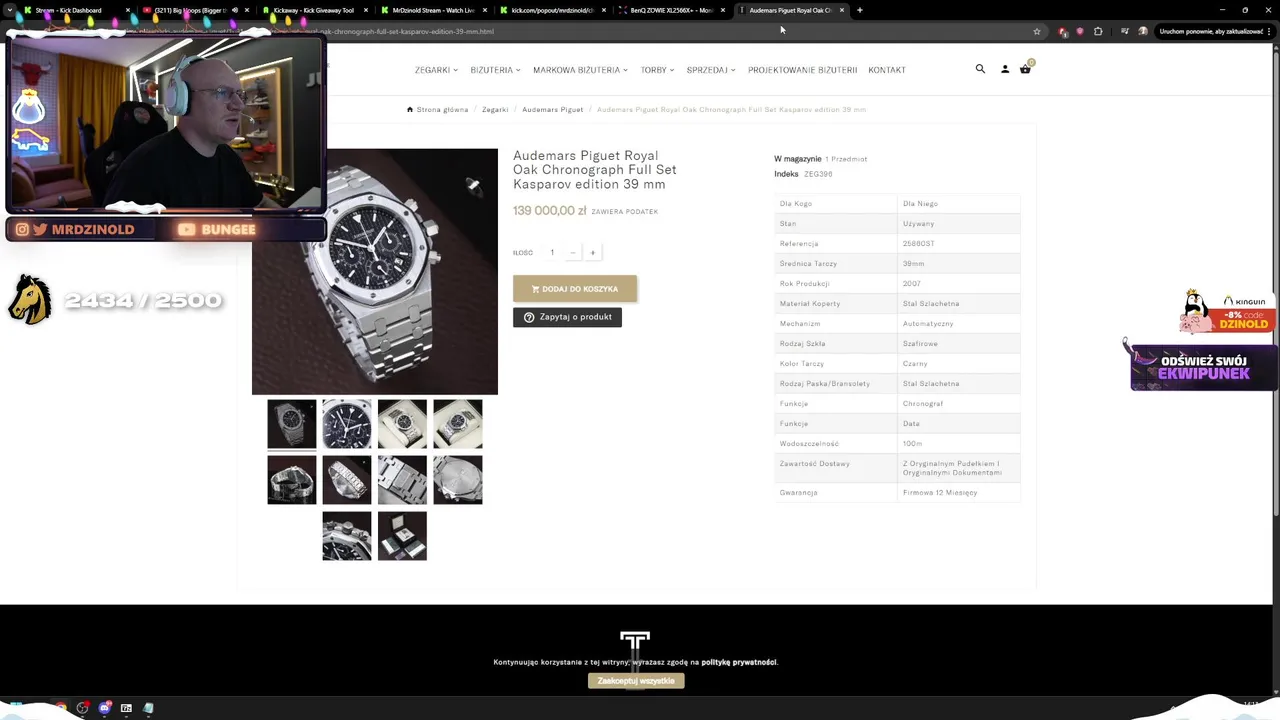
Task: Open the browser extensions puzzle icon
Action: coord(1098,31)
